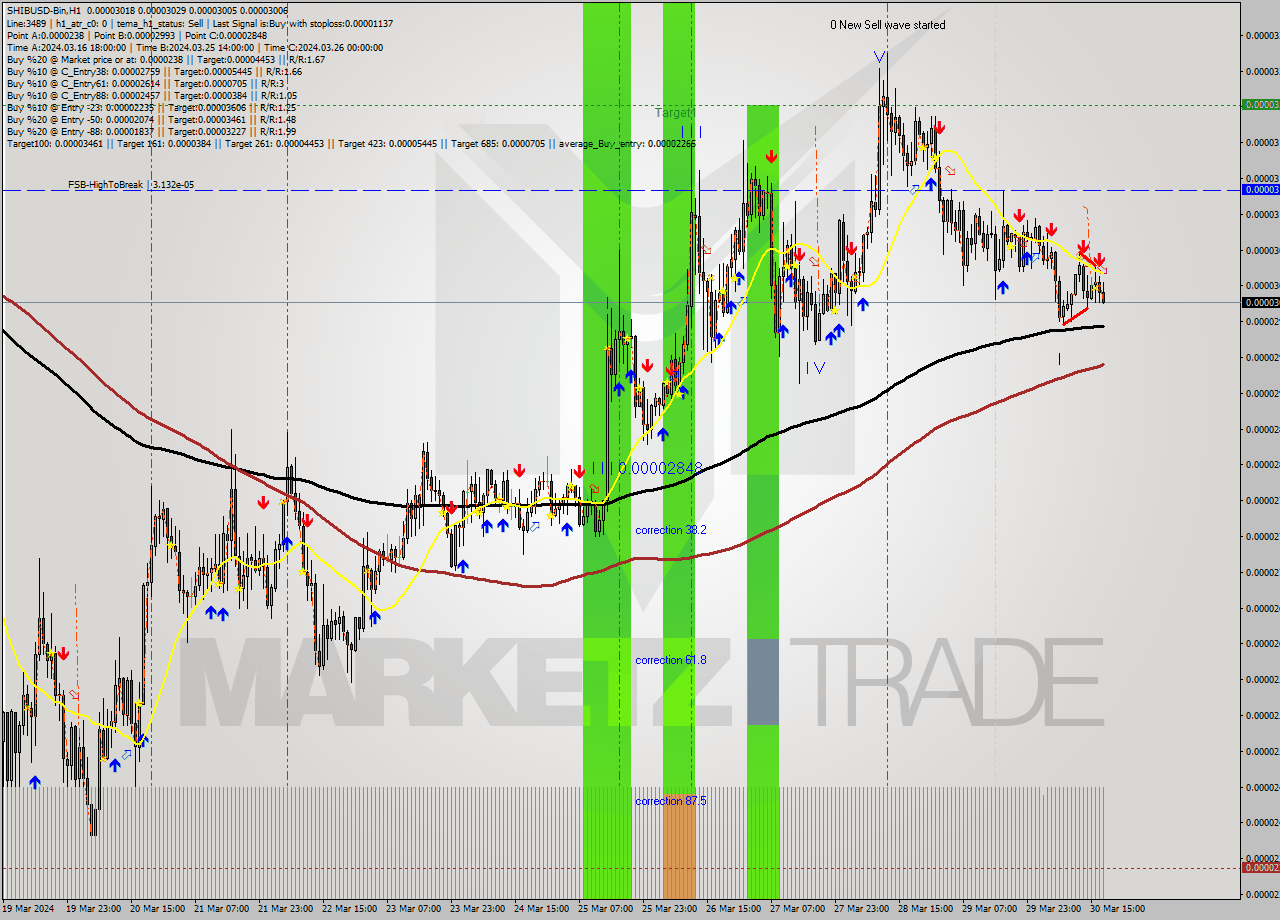Viewport: 1280px width, 920px height.
Task: Click the '21 Mar 07:00' time label
Action: [221, 908]
